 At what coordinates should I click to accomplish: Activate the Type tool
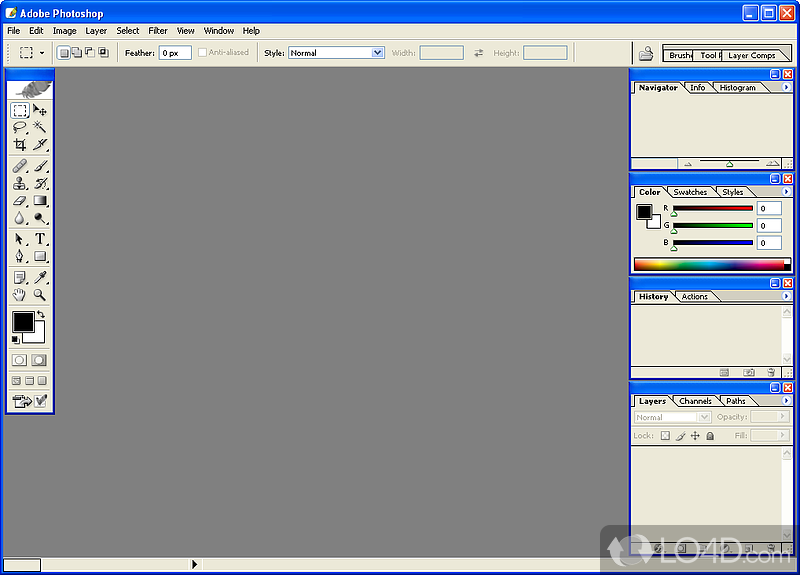coord(40,239)
